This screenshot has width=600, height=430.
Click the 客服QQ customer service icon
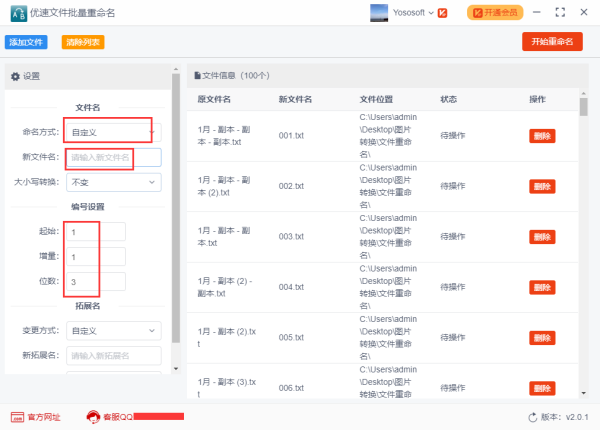(x=93, y=417)
